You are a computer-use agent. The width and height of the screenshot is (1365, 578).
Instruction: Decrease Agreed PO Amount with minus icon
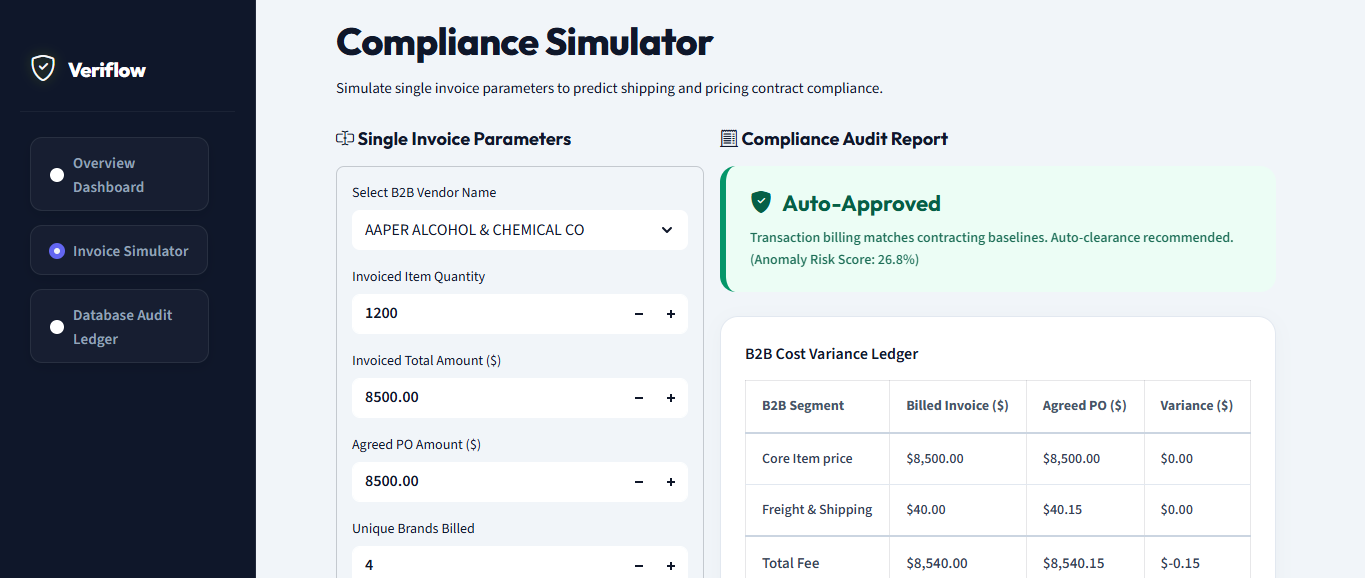point(639,482)
